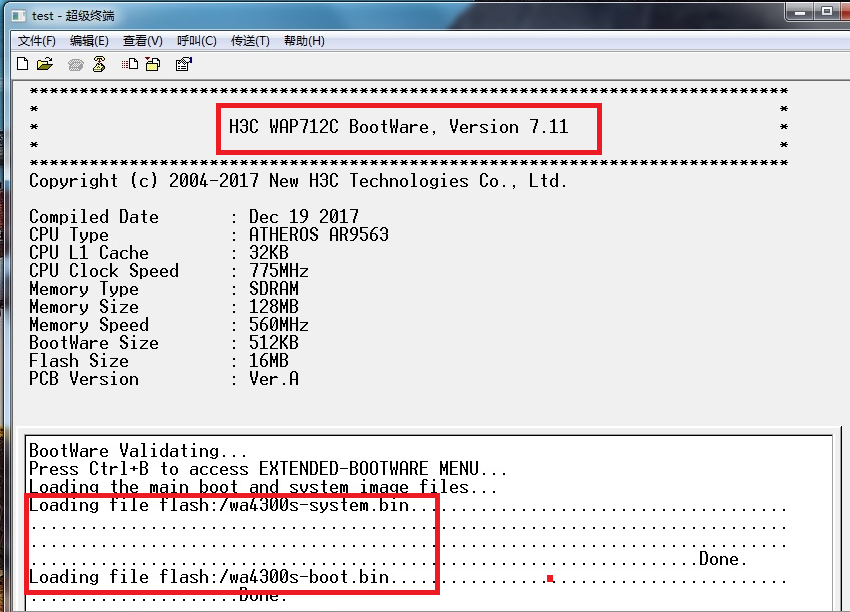The width and height of the screenshot is (850, 612).
Task: Click the '128MB' memory size value
Action: pyautogui.click(x=274, y=306)
